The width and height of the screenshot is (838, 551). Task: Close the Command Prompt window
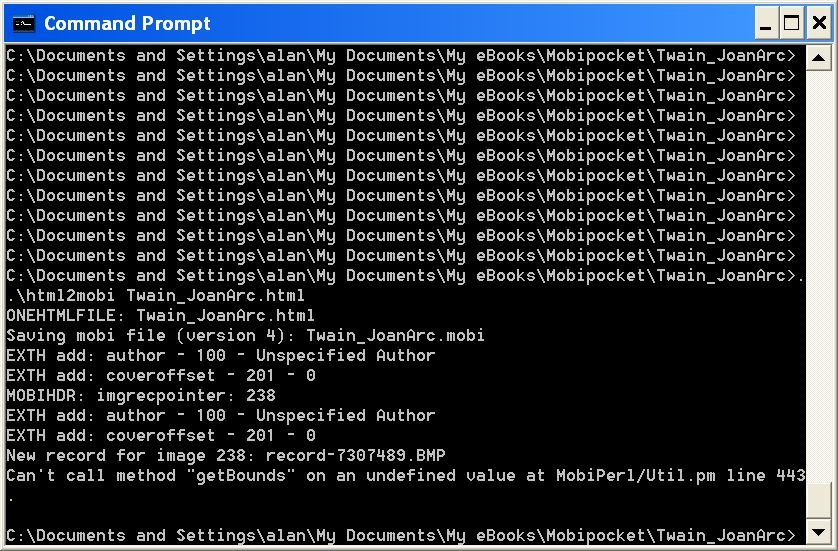click(817, 23)
